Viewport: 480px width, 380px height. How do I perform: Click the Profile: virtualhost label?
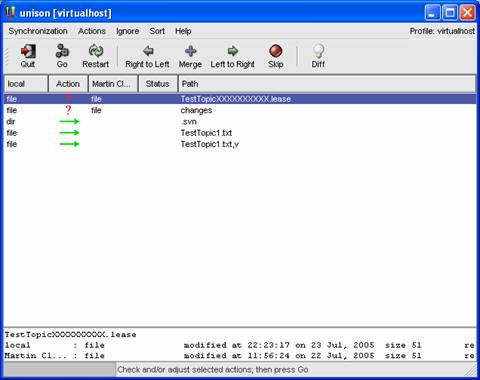click(442, 31)
